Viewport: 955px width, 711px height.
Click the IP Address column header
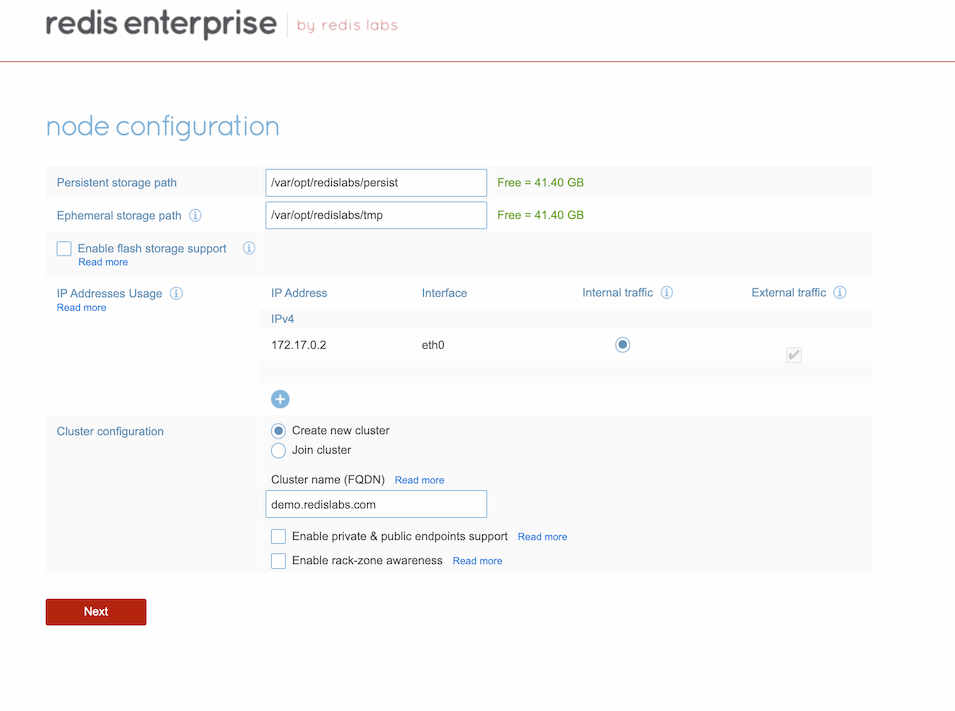[x=299, y=293]
